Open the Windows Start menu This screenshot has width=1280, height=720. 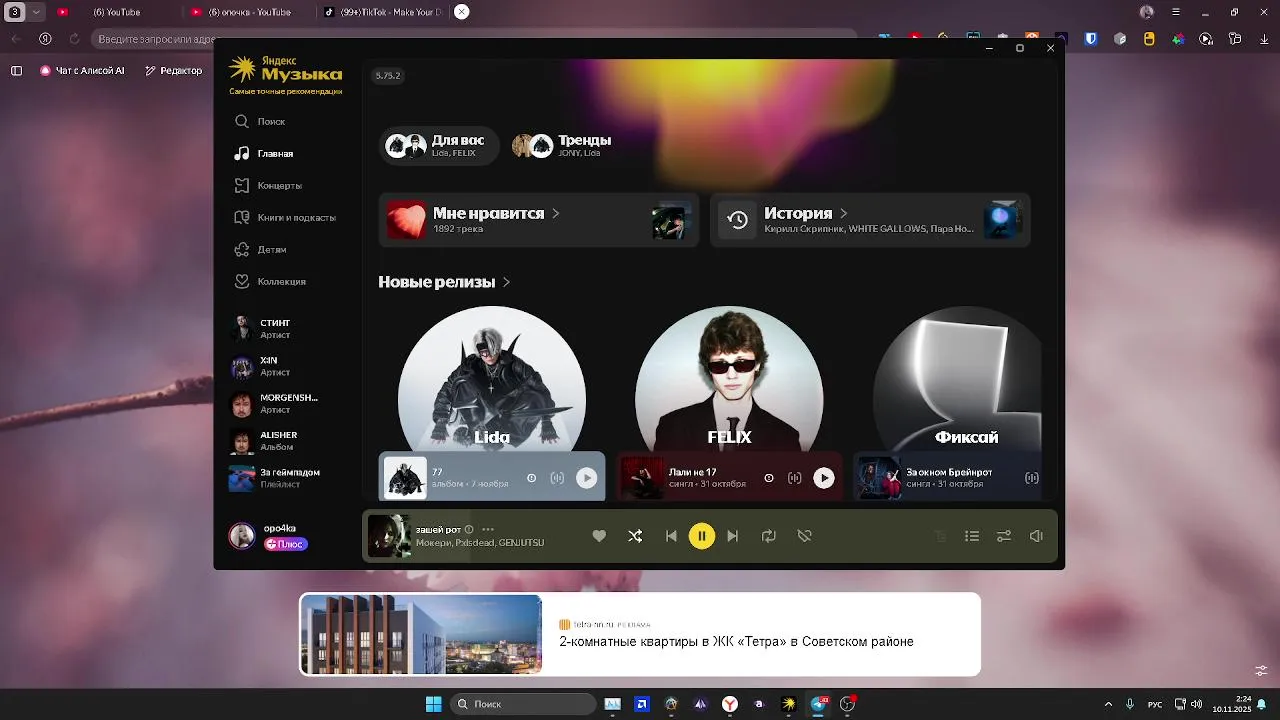tap(433, 704)
